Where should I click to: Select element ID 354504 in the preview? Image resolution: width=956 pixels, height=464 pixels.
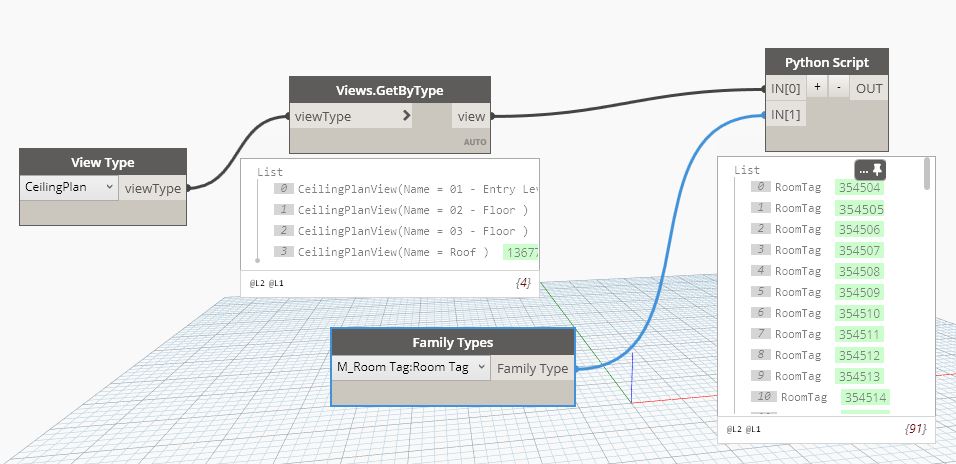tap(859, 187)
